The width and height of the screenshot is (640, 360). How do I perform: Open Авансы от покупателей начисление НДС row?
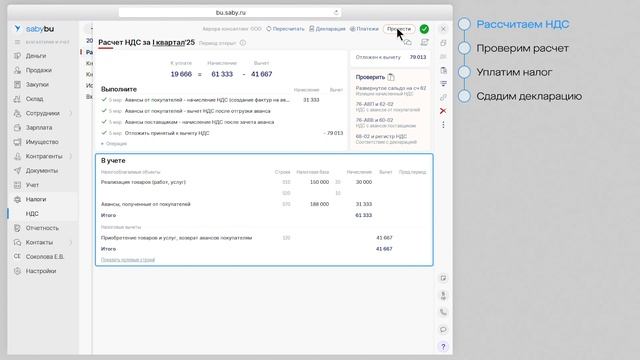coord(222,100)
